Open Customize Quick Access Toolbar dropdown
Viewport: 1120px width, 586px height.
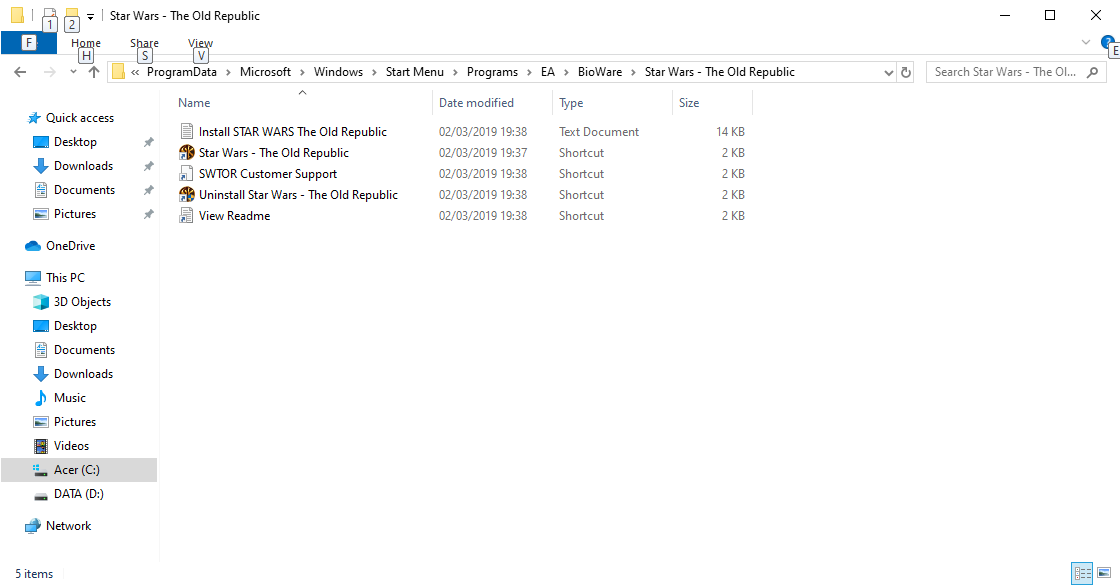tap(91, 16)
